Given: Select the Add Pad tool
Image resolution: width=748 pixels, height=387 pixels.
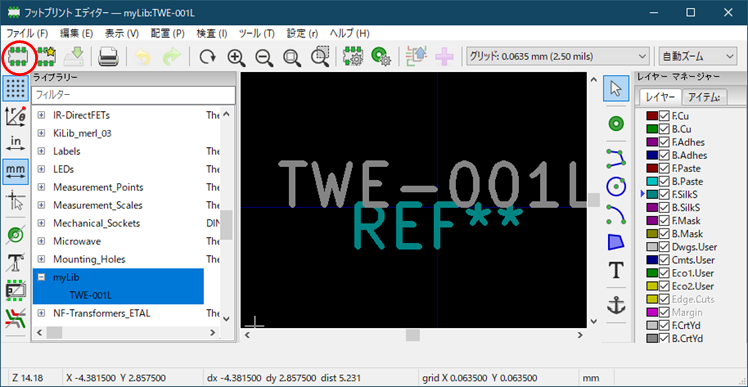Looking at the screenshot, I should [x=616, y=124].
